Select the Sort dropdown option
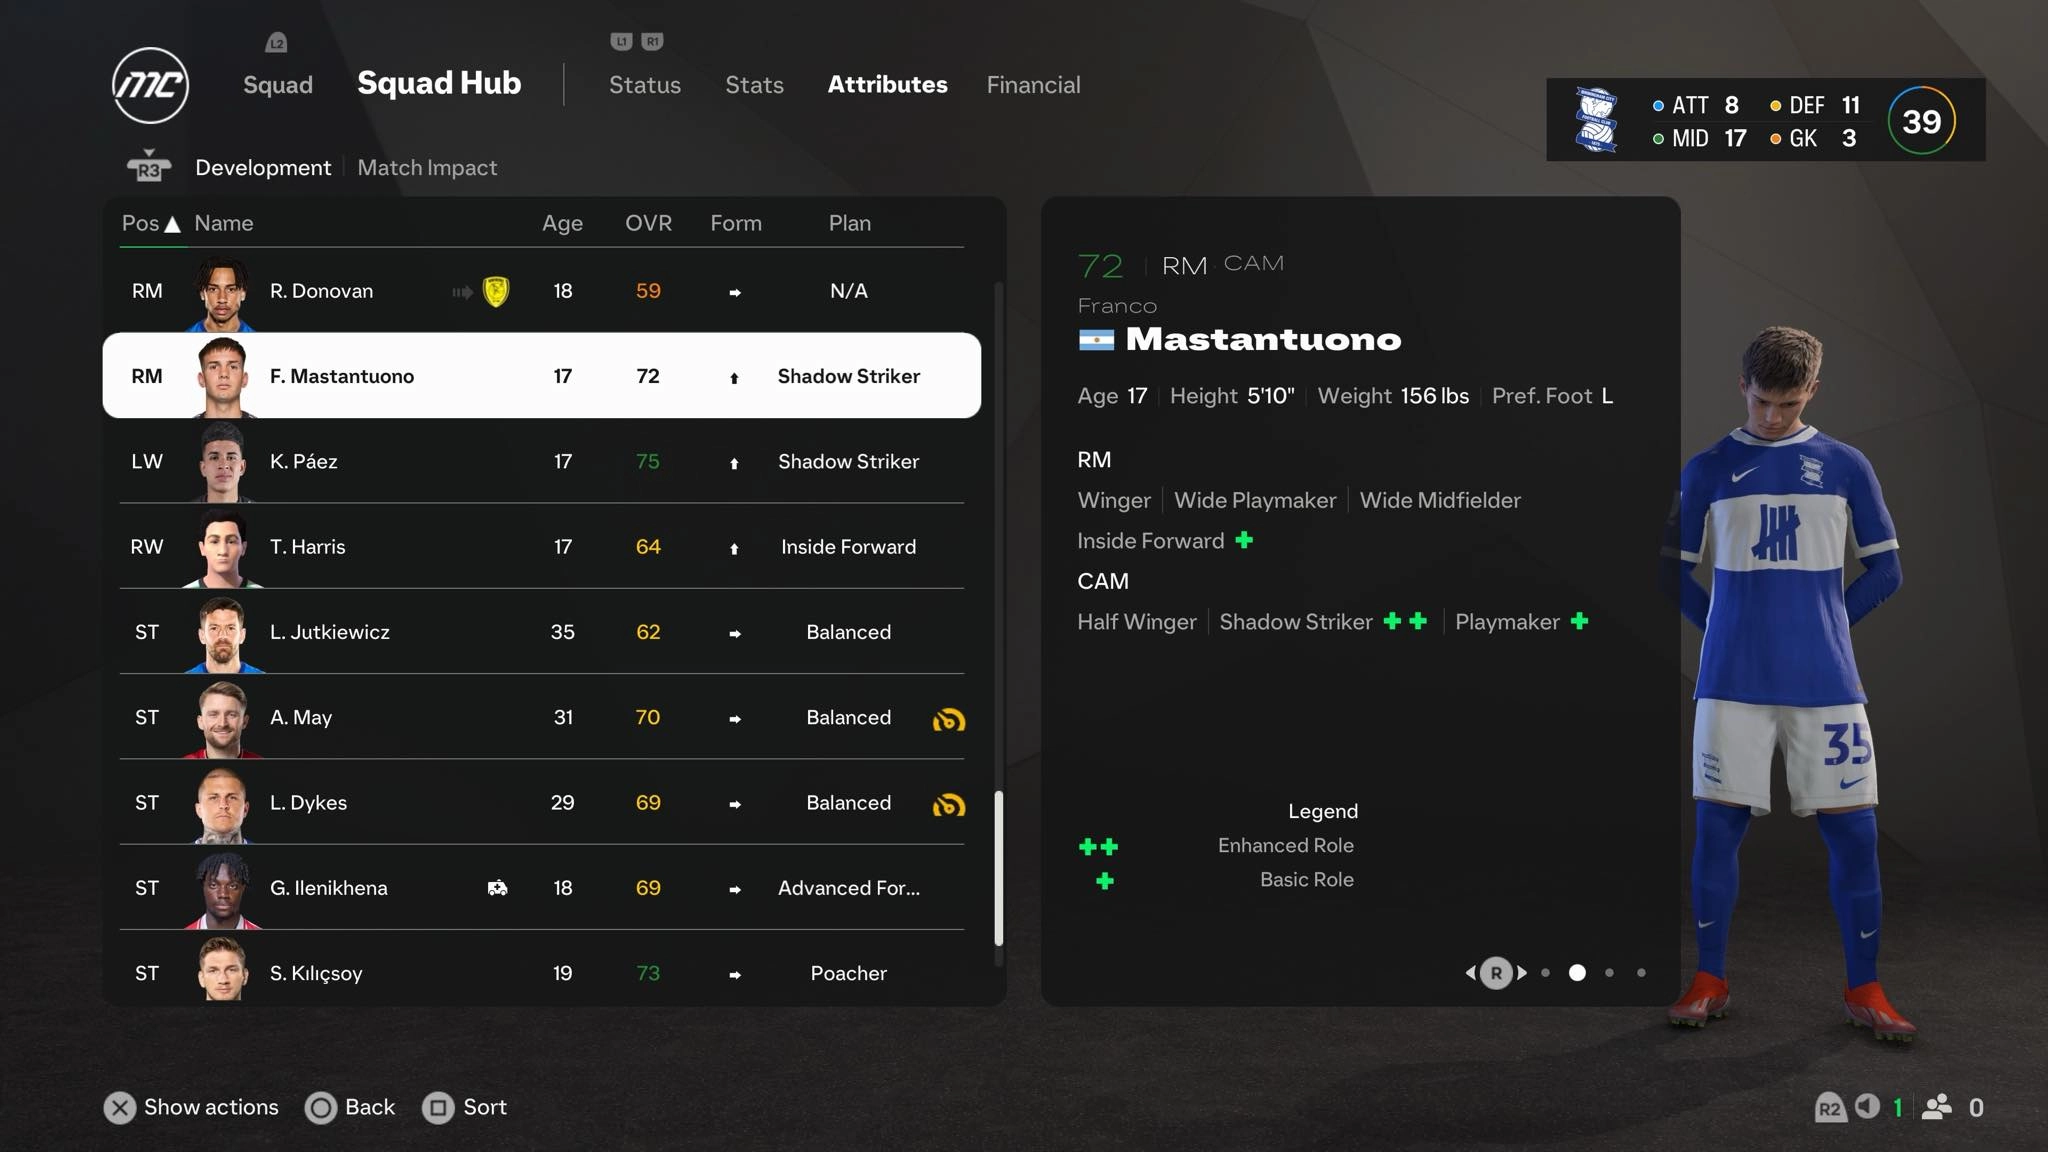 click(484, 1107)
